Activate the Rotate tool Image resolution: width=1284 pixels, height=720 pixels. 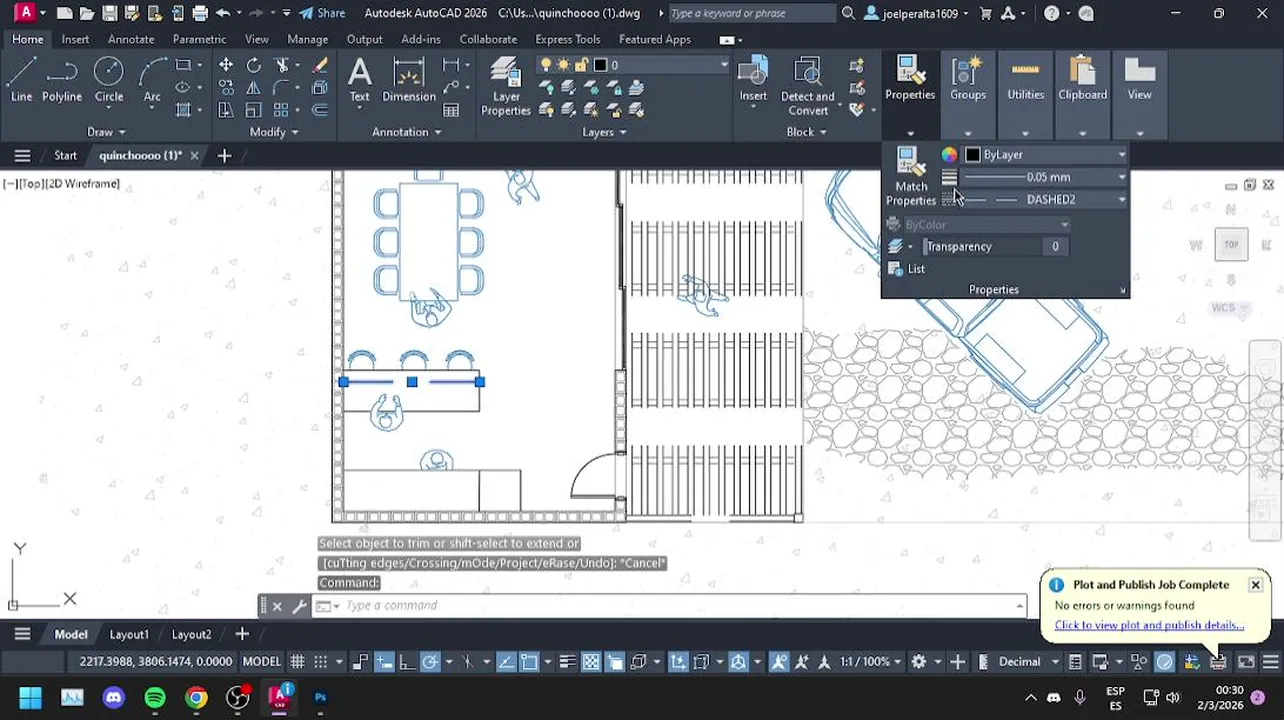point(254,65)
